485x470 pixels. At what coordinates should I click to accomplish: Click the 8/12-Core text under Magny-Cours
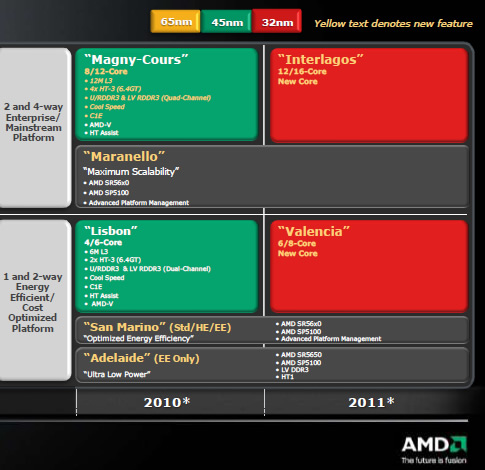point(106,71)
